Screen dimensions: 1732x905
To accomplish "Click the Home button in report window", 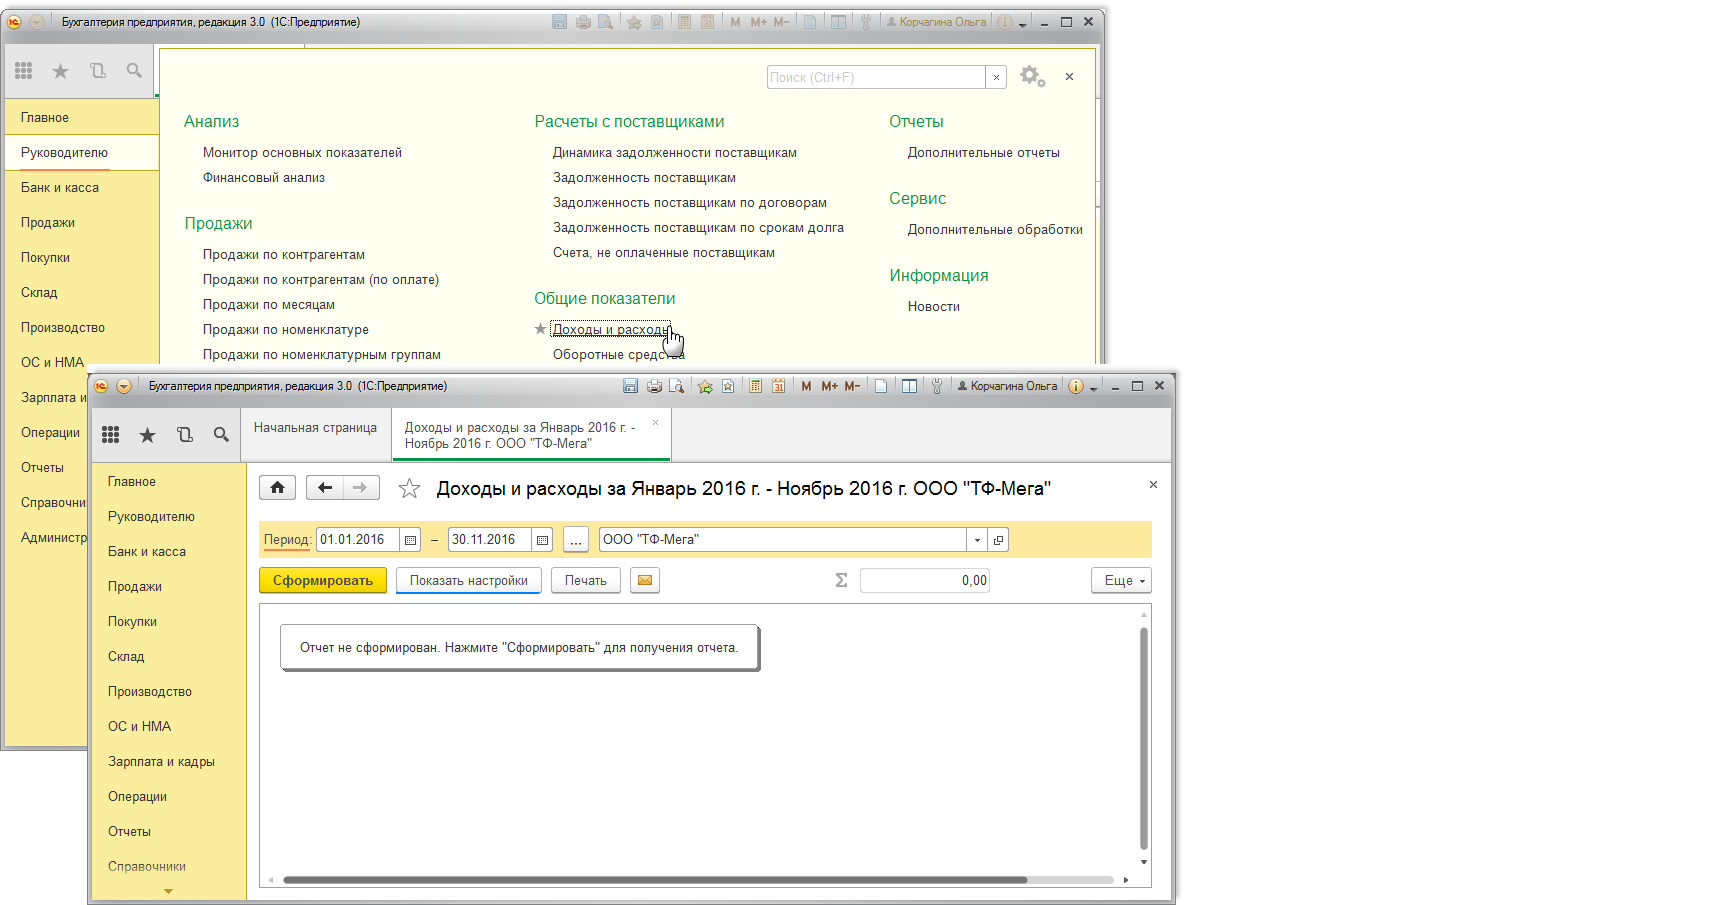I will point(278,487).
